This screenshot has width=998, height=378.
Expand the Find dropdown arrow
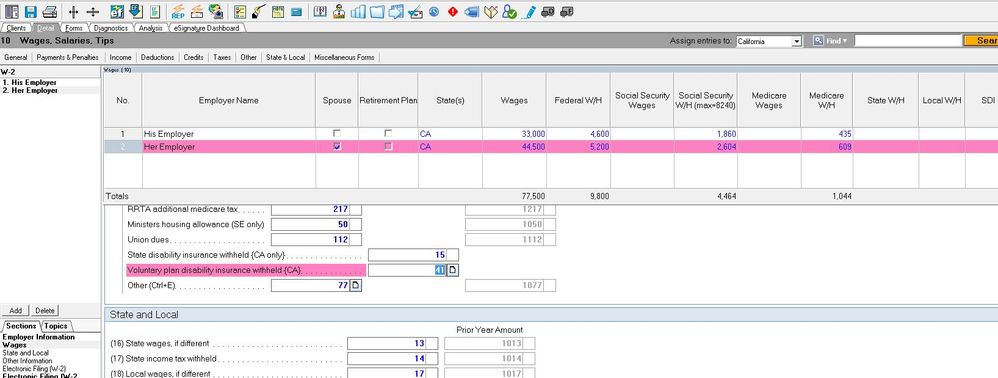tap(845, 41)
